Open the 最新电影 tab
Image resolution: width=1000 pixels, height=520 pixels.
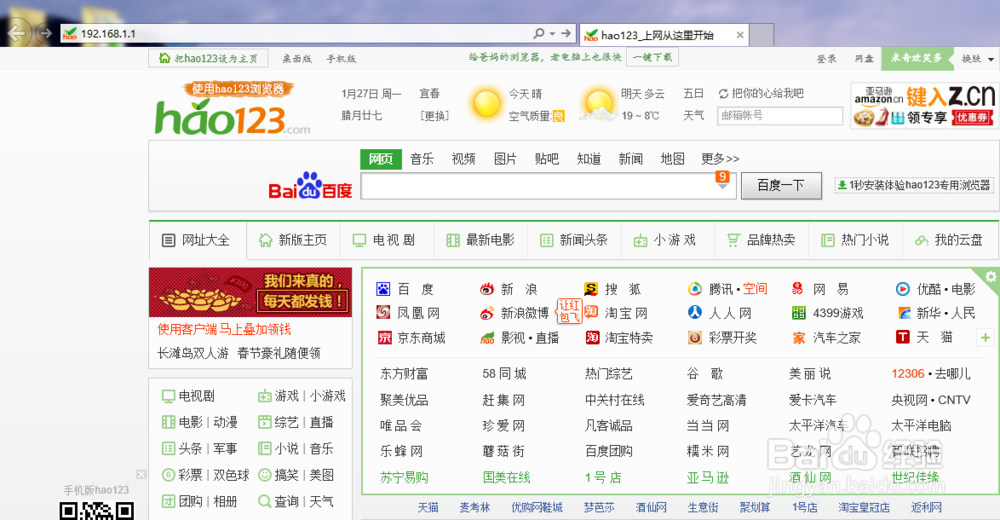480,241
